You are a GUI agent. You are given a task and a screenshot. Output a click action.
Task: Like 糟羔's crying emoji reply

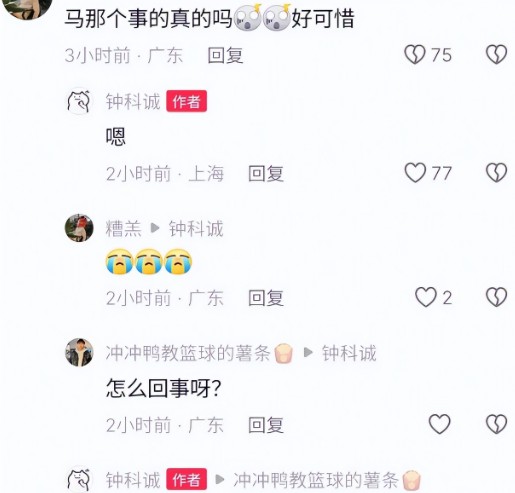pos(426,297)
